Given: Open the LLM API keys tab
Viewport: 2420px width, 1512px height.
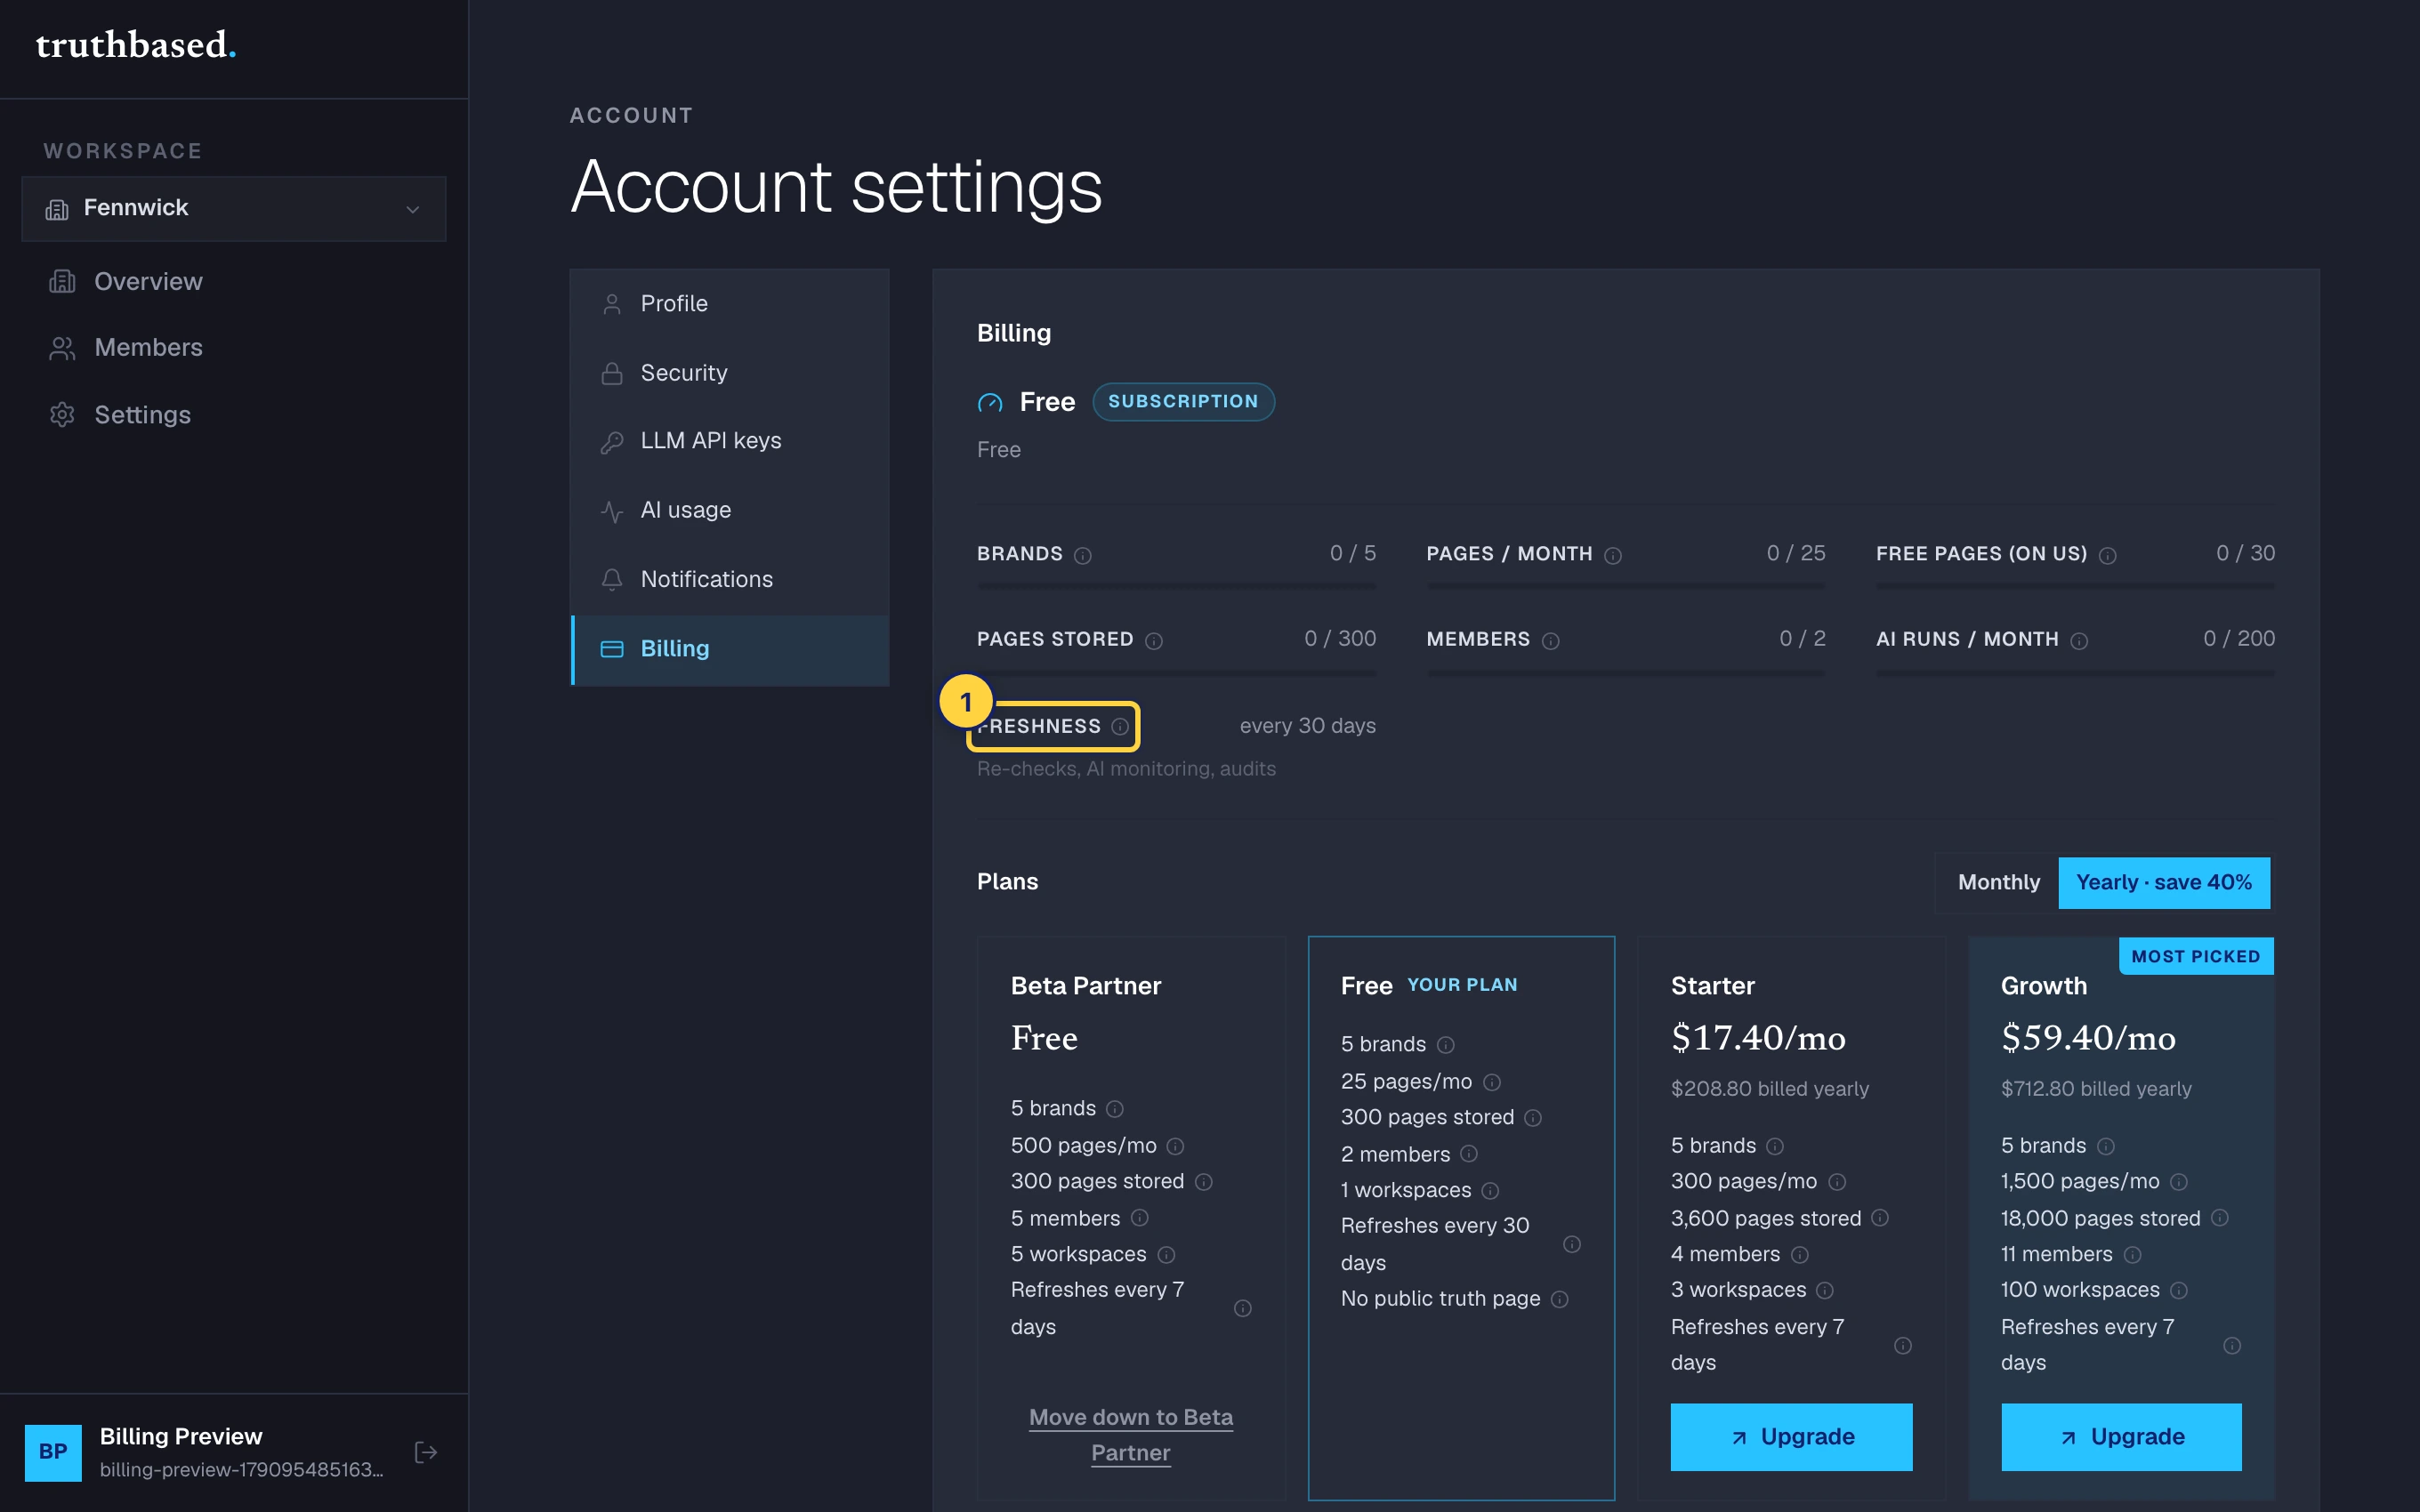Looking at the screenshot, I should click(x=729, y=441).
